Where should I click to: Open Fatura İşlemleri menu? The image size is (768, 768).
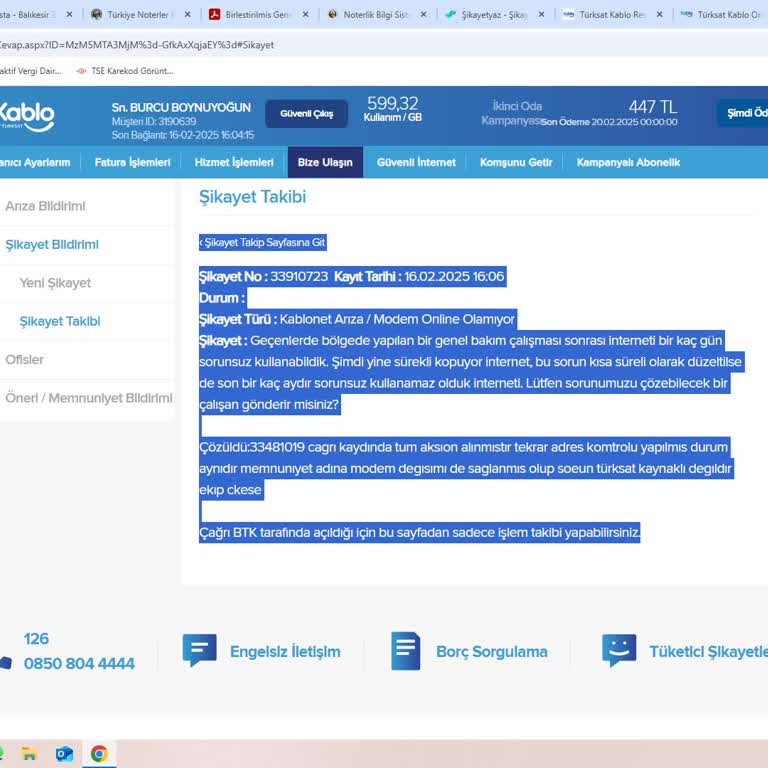[x=132, y=162]
